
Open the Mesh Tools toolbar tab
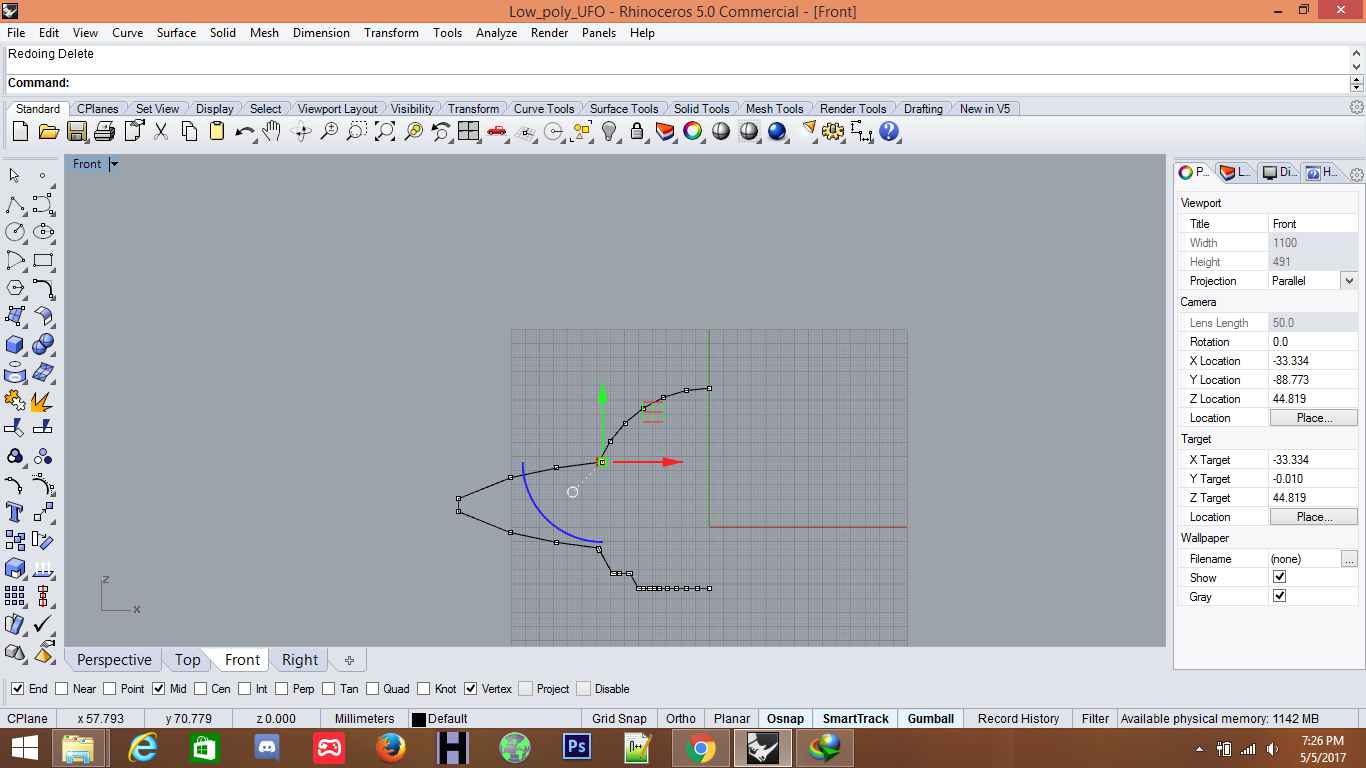click(x=774, y=108)
